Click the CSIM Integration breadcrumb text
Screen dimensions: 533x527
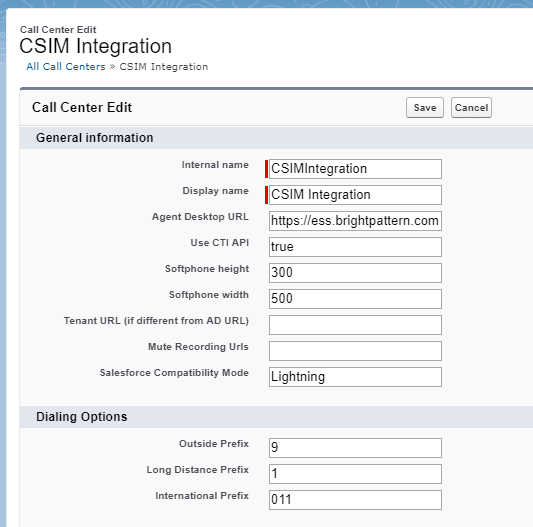(x=164, y=67)
